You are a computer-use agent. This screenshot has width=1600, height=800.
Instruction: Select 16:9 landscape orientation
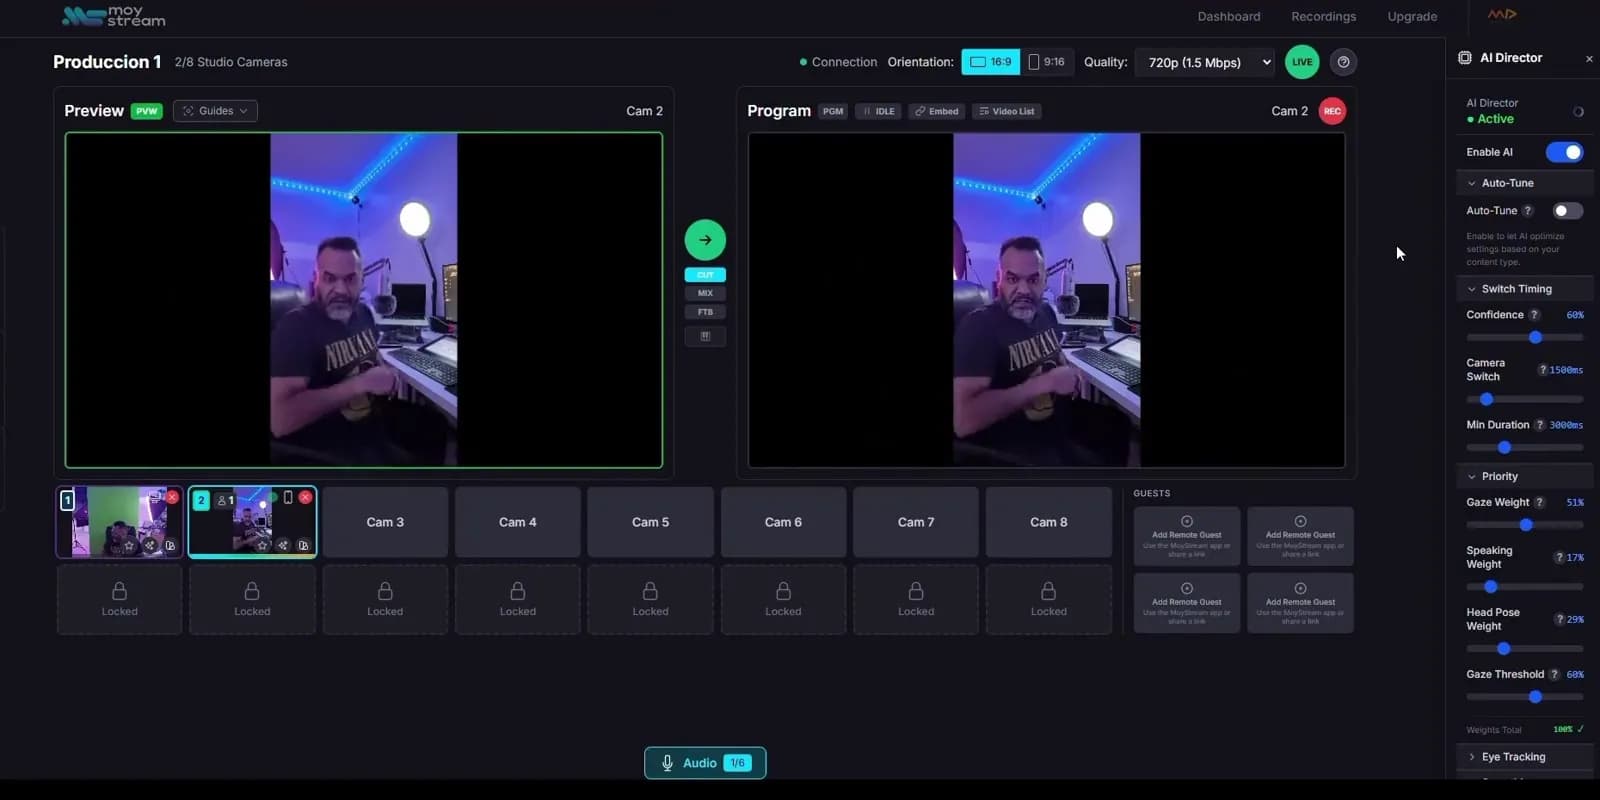point(991,62)
